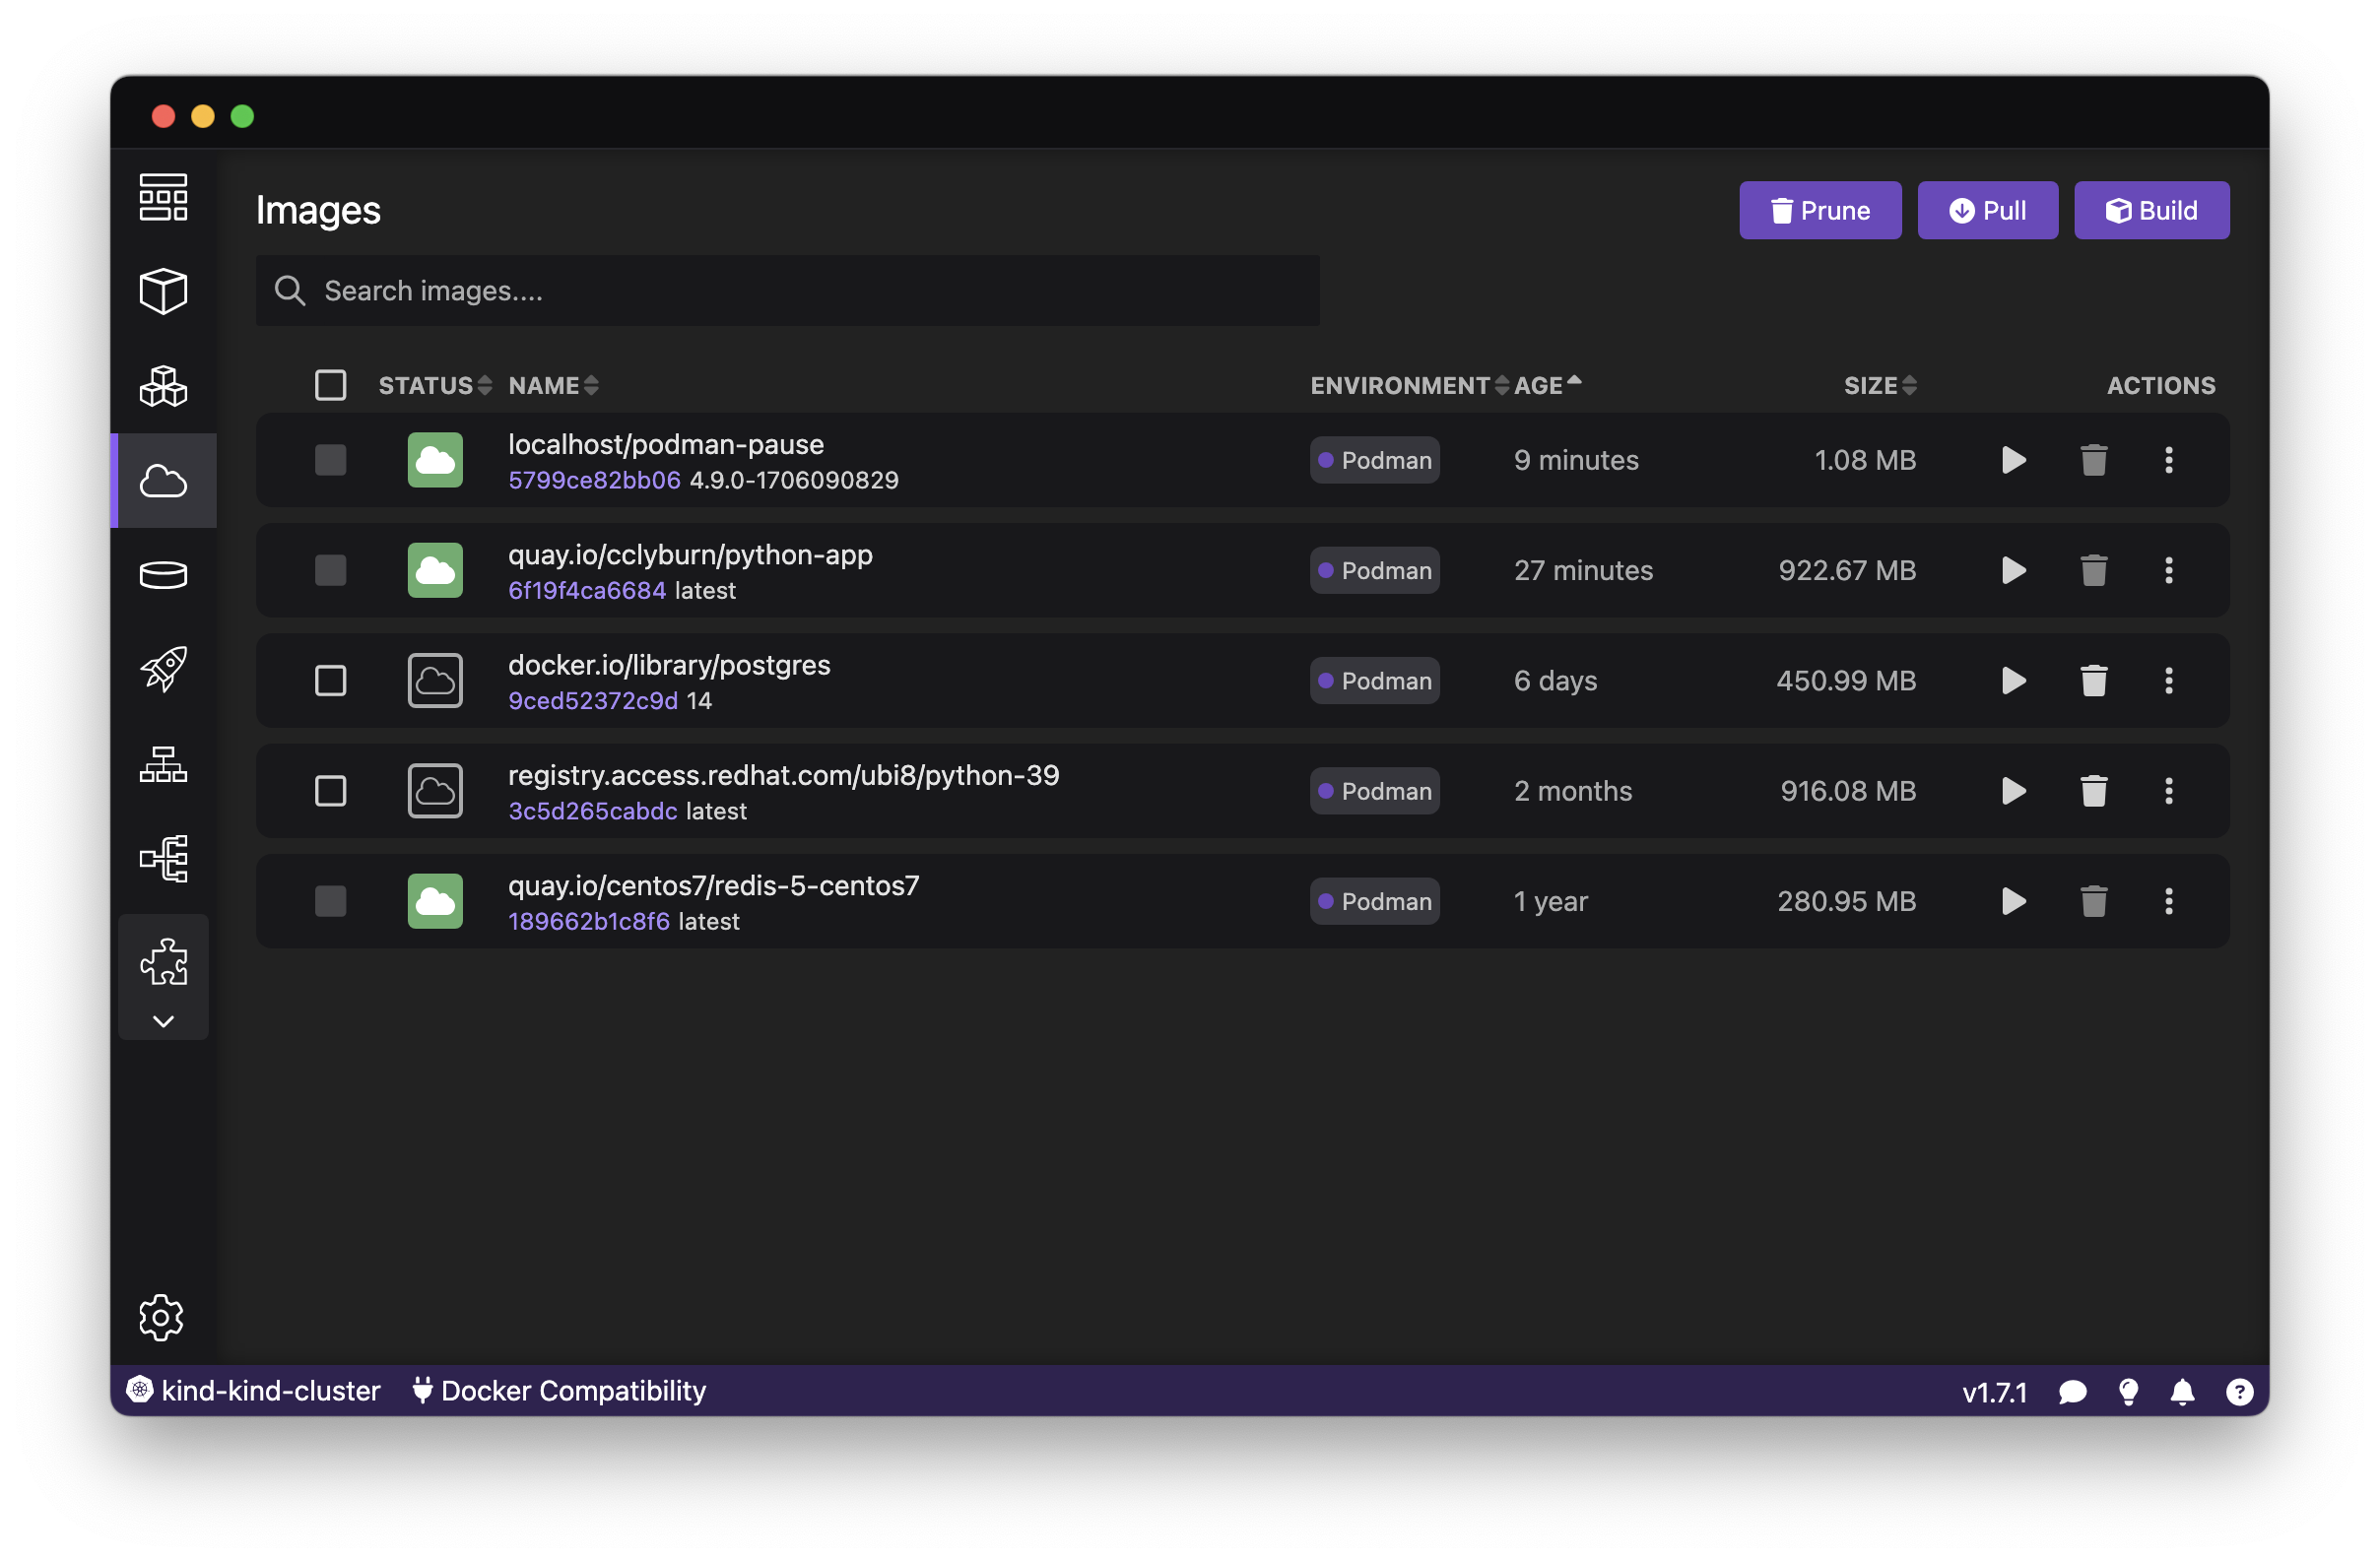Select all images with the header checkbox
2380x1562 pixels.
point(331,384)
